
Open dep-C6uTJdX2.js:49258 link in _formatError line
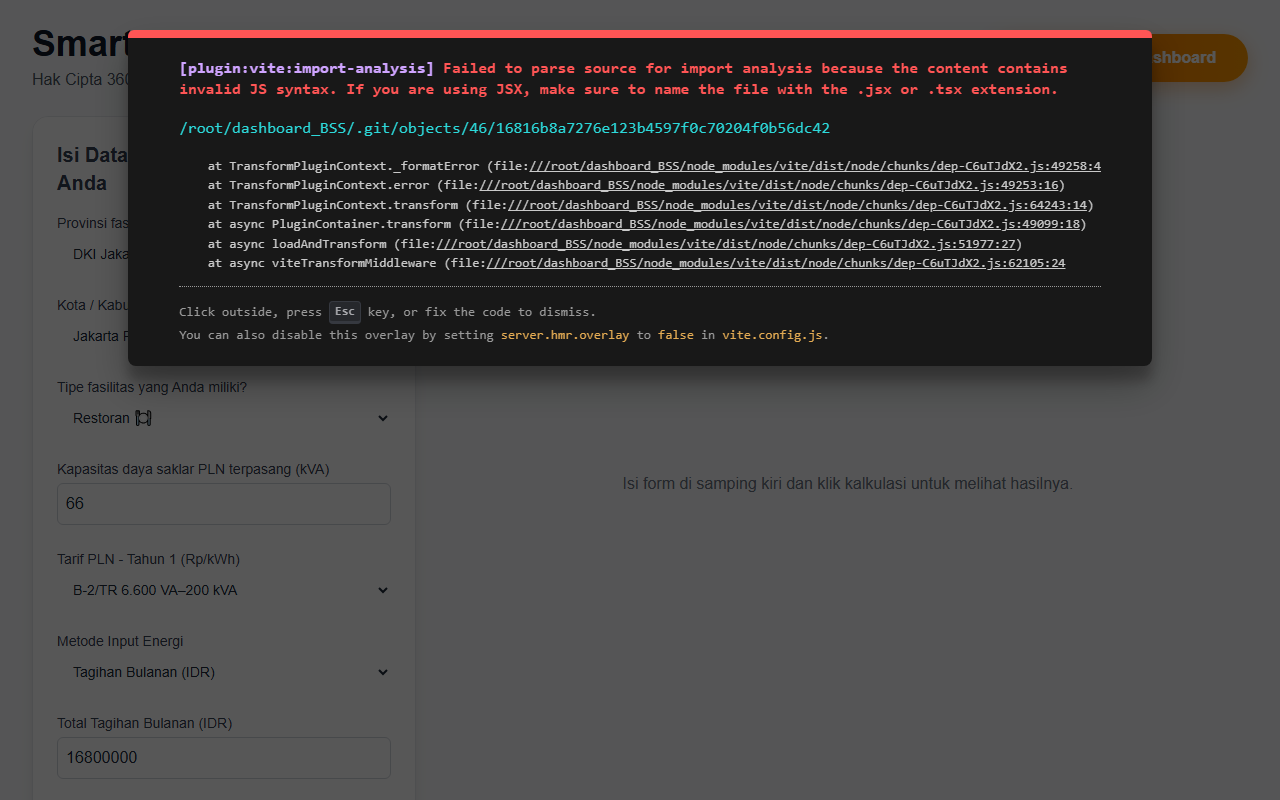point(815,166)
